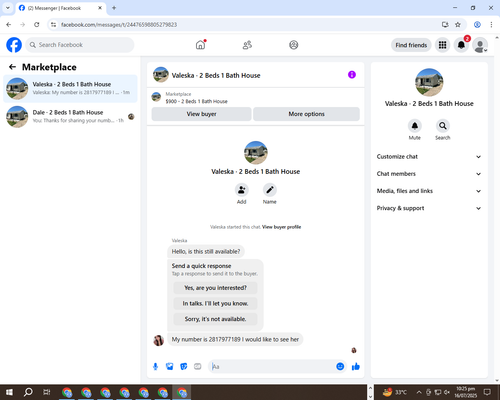Send quick reply Yes, are you interested?
The width and height of the screenshot is (500, 400).
(215, 288)
